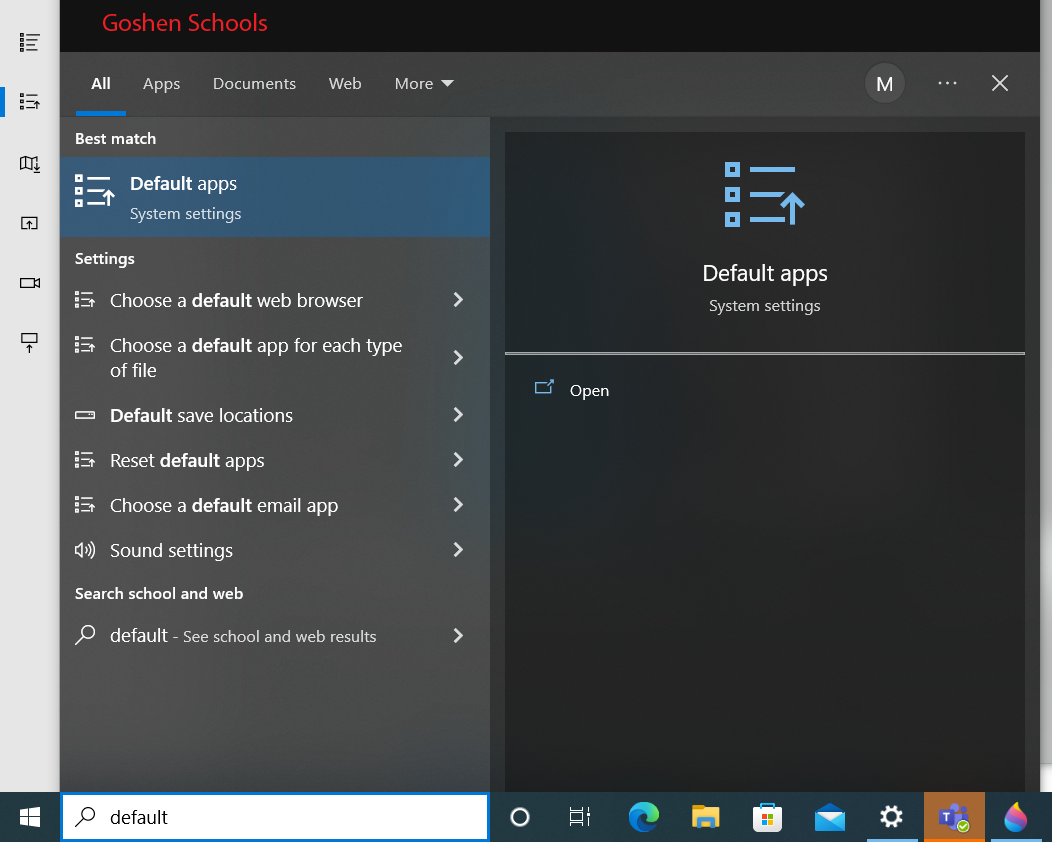Click Open in the preview pane
Image resolution: width=1052 pixels, height=842 pixels.
(589, 390)
